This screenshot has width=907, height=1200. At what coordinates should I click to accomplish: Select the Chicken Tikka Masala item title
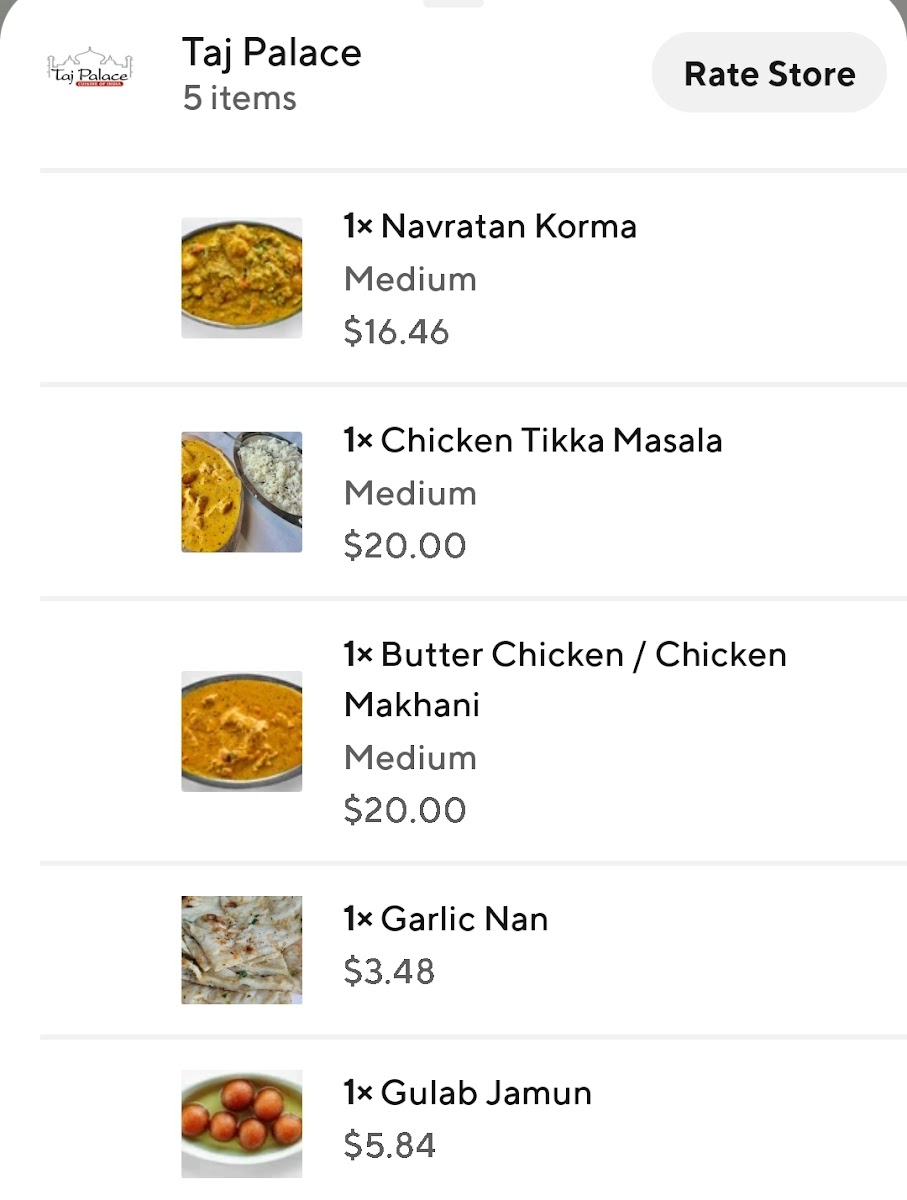(x=532, y=440)
